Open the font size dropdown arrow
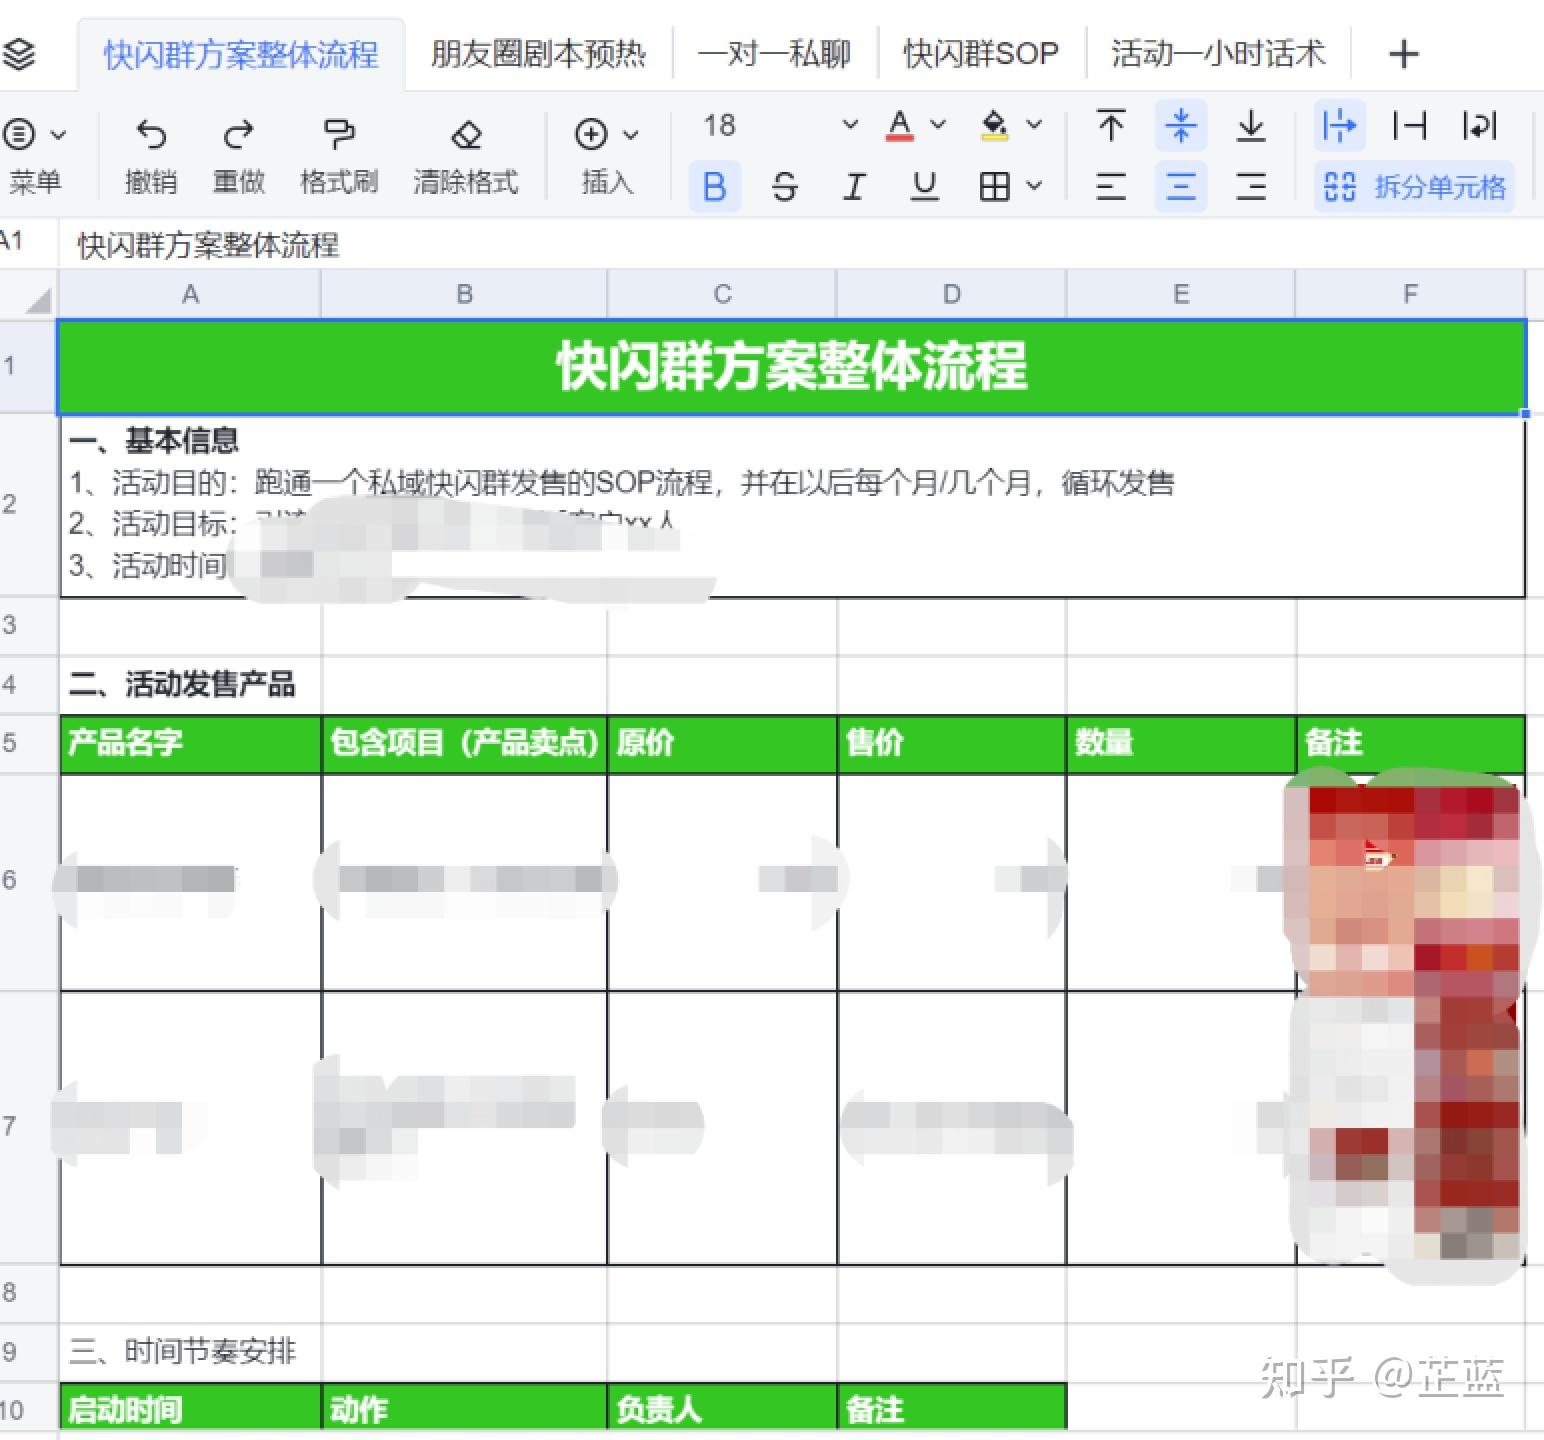 pyautogui.click(x=850, y=125)
